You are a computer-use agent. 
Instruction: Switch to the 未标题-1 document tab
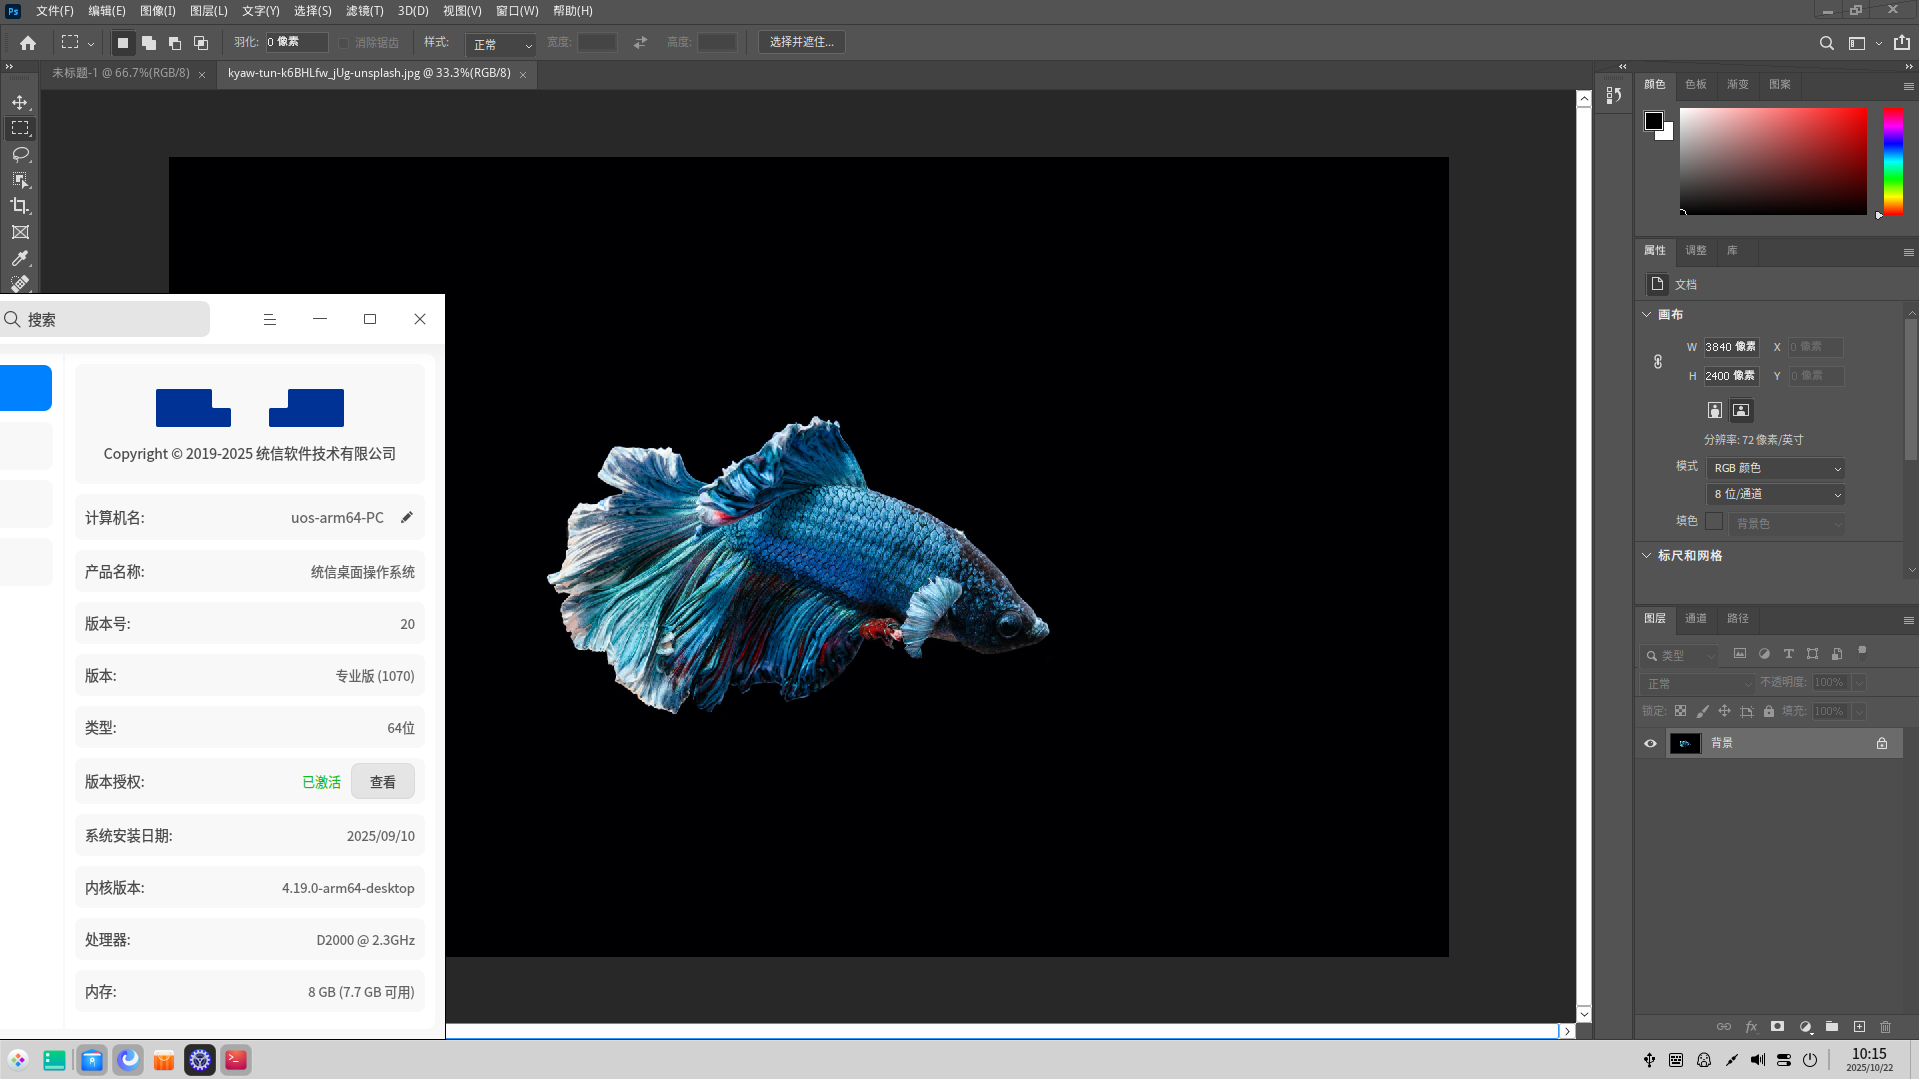121,73
